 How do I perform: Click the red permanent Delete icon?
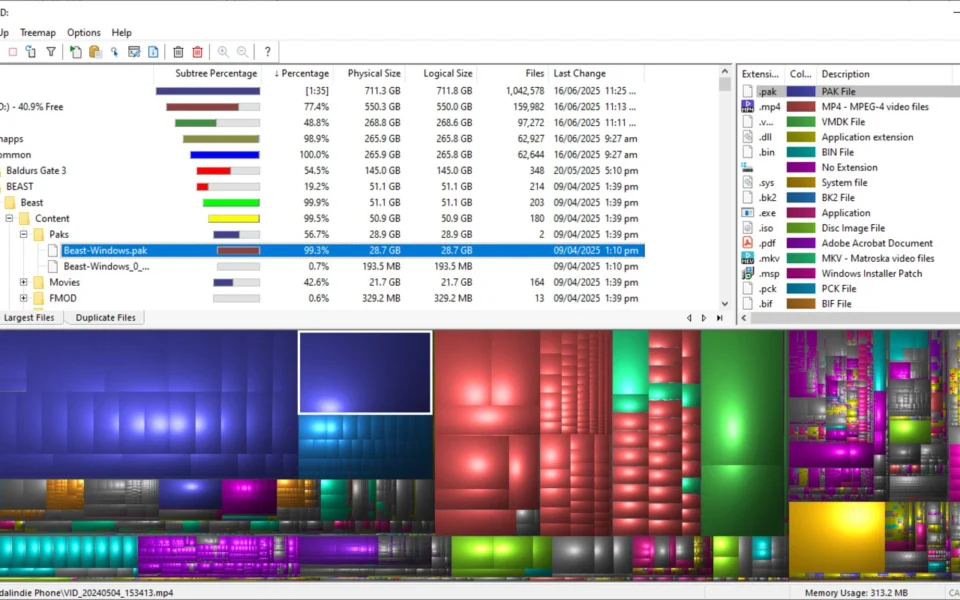[197, 52]
